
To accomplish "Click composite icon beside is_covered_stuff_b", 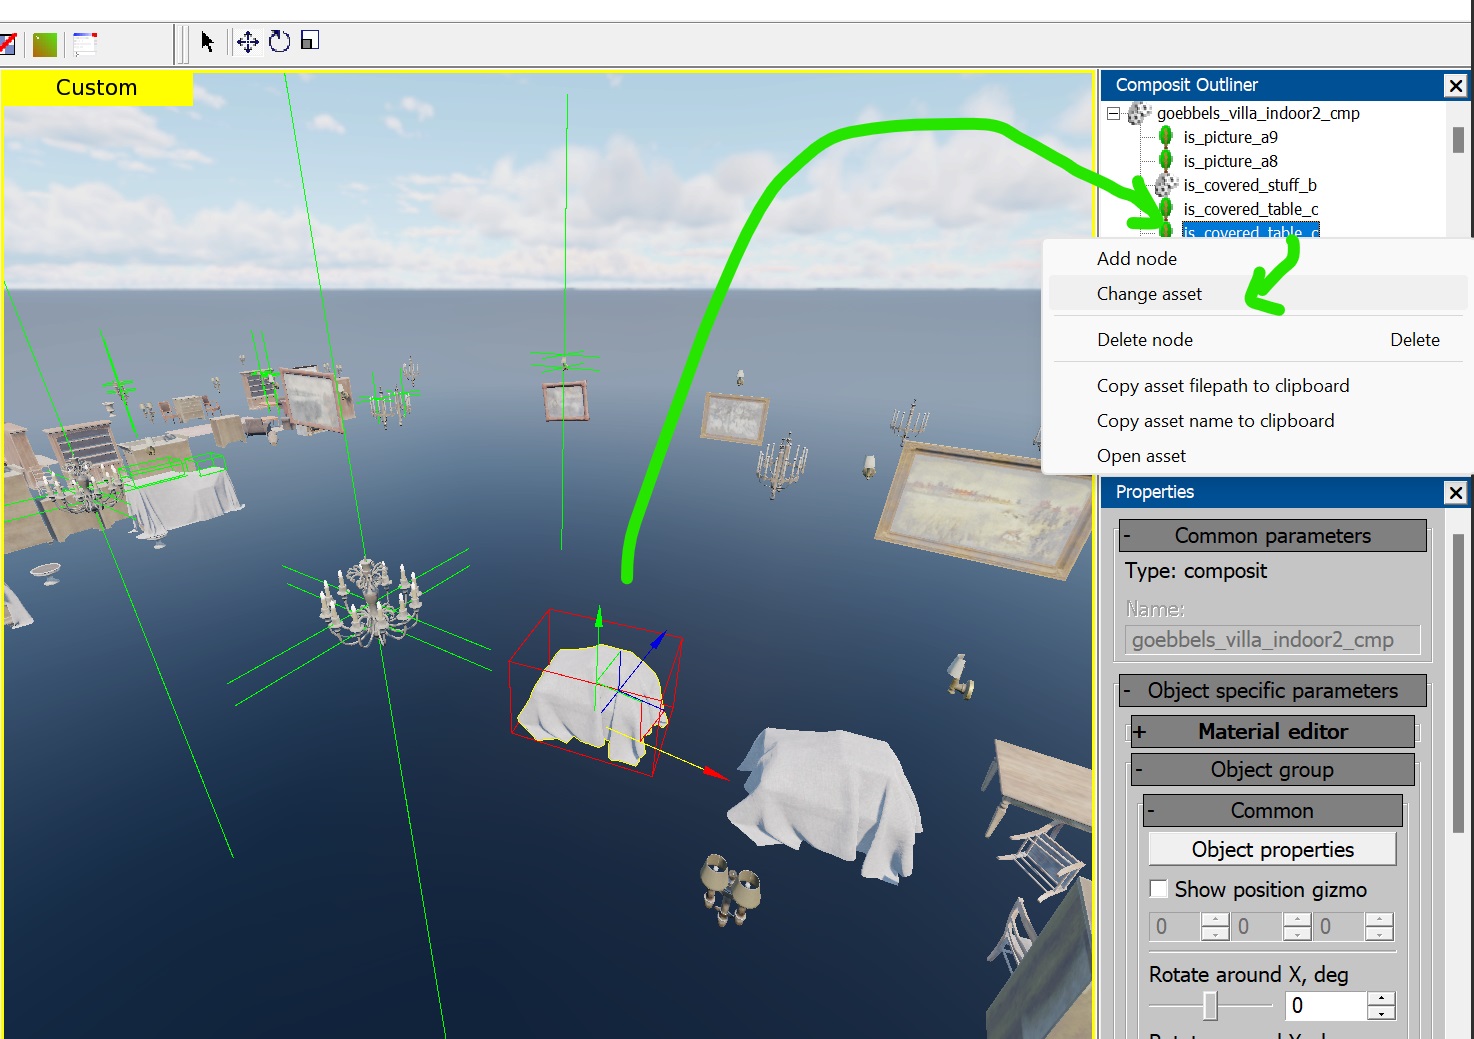I will (1166, 185).
